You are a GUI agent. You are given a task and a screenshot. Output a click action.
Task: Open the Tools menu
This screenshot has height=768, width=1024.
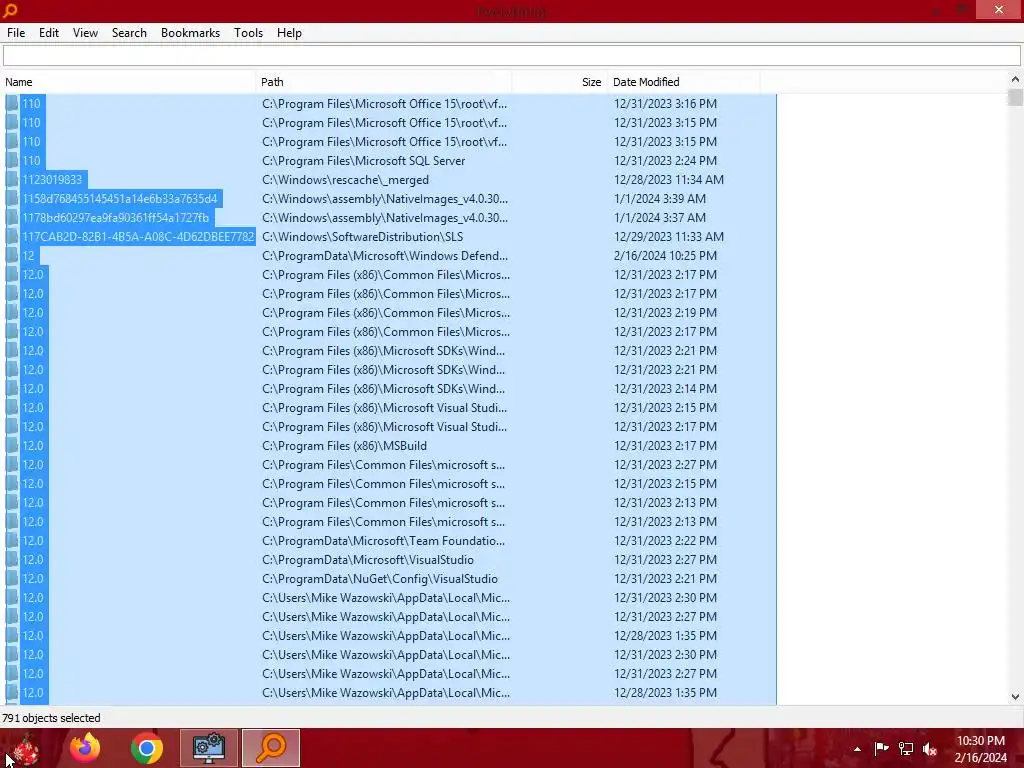pyautogui.click(x=248, y=33)
